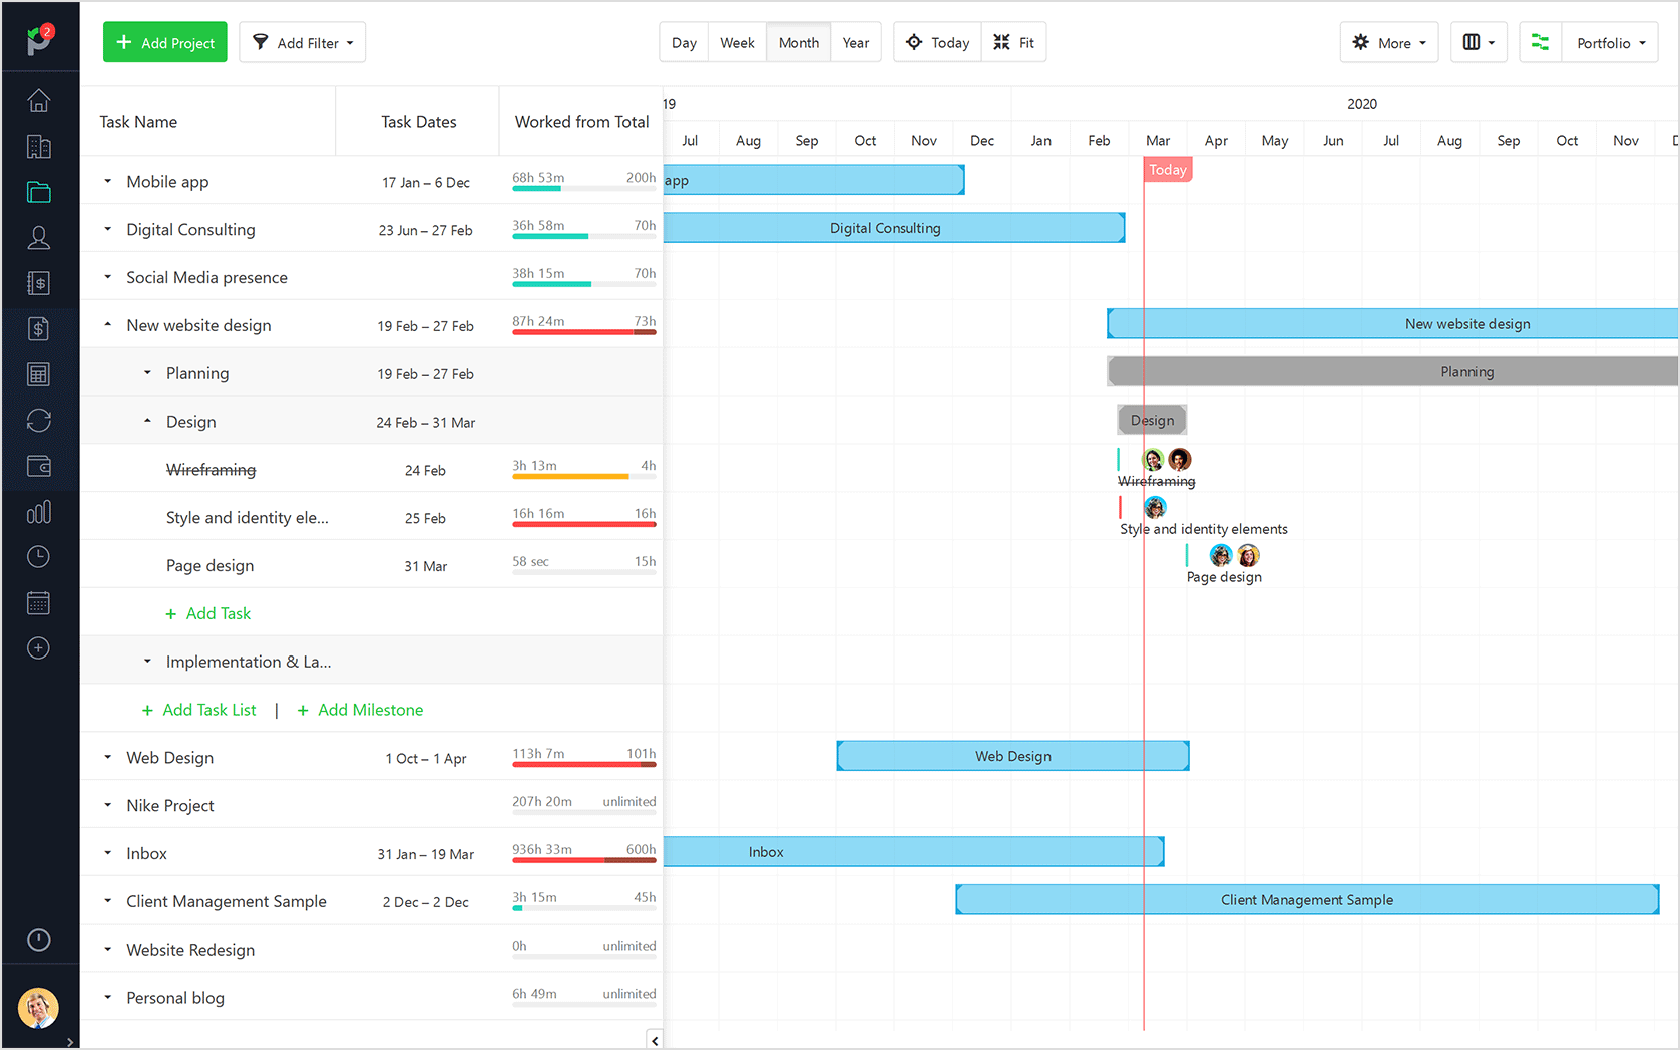This screenshot has width=1680, height=1050.
Task: Click the green Gantt chart icon near Portfolio
Action: pos(1539,42)
